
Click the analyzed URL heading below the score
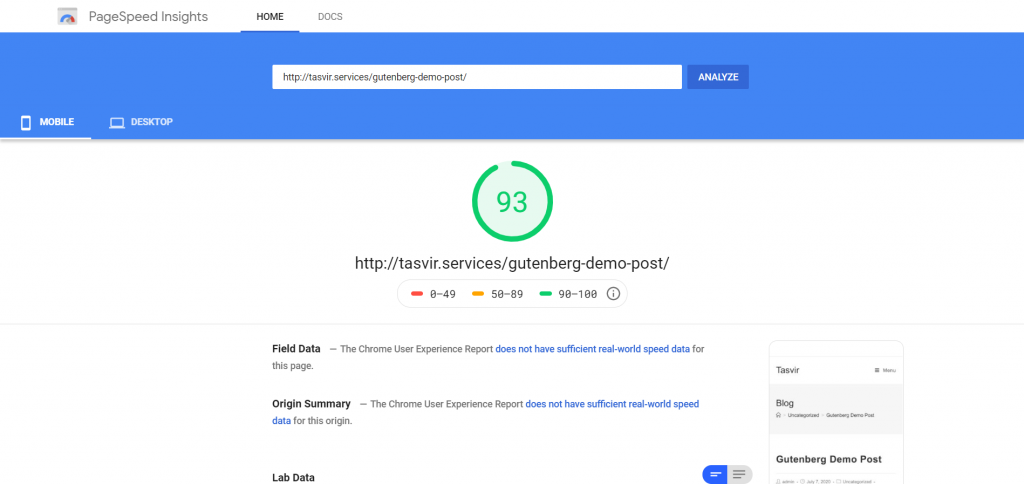coord(512,263)
